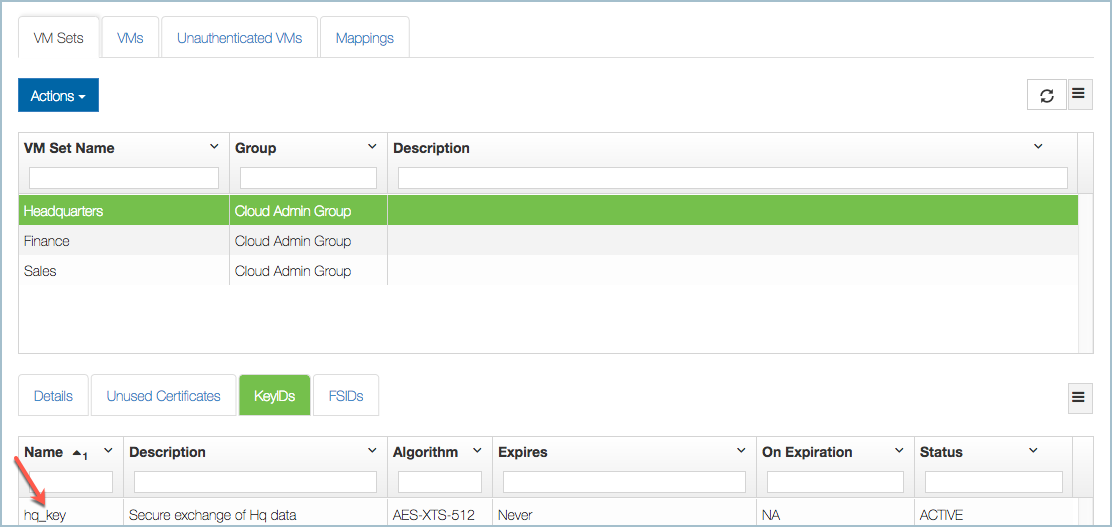Click the refresh icon button
The width and height of the screenshot is (1112, 527).
click(1046, 95)
